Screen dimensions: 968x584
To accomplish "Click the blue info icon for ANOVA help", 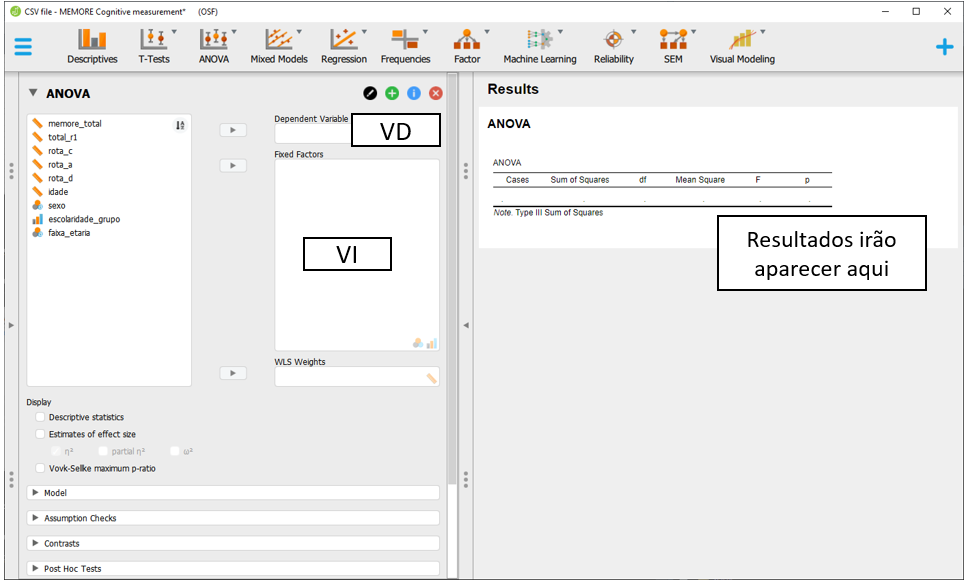I will point(414,93).
